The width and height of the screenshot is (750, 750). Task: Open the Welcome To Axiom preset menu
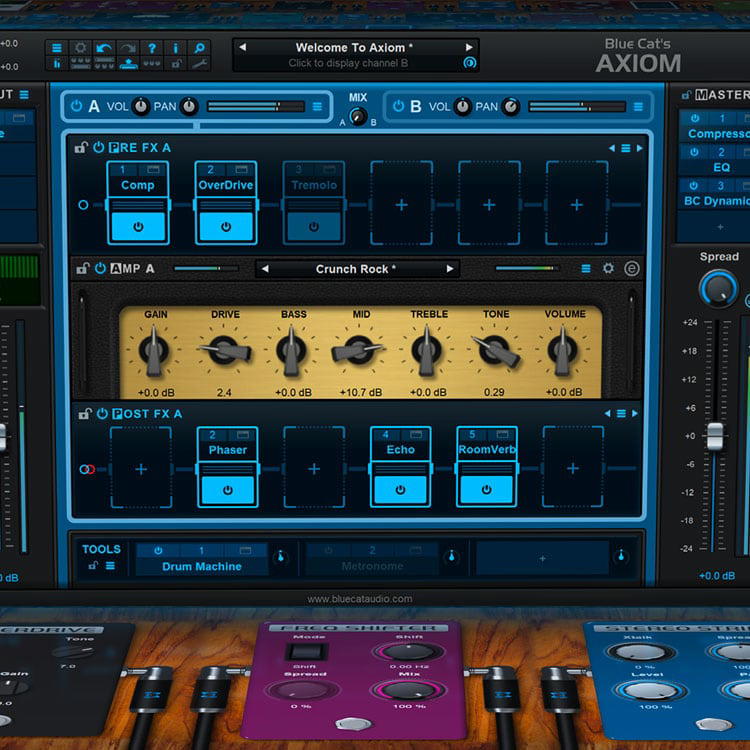click(354, 47)
